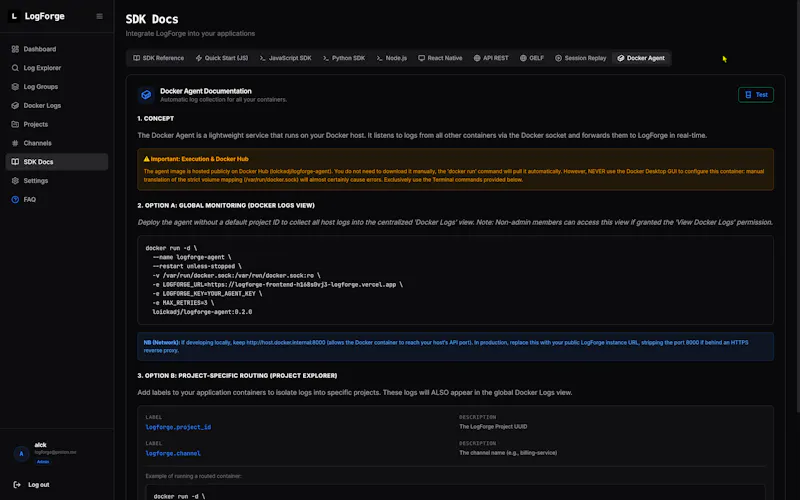Click the Docker Agent Documentation cube icon
This screenshot has height=500, width=800.
146,95
